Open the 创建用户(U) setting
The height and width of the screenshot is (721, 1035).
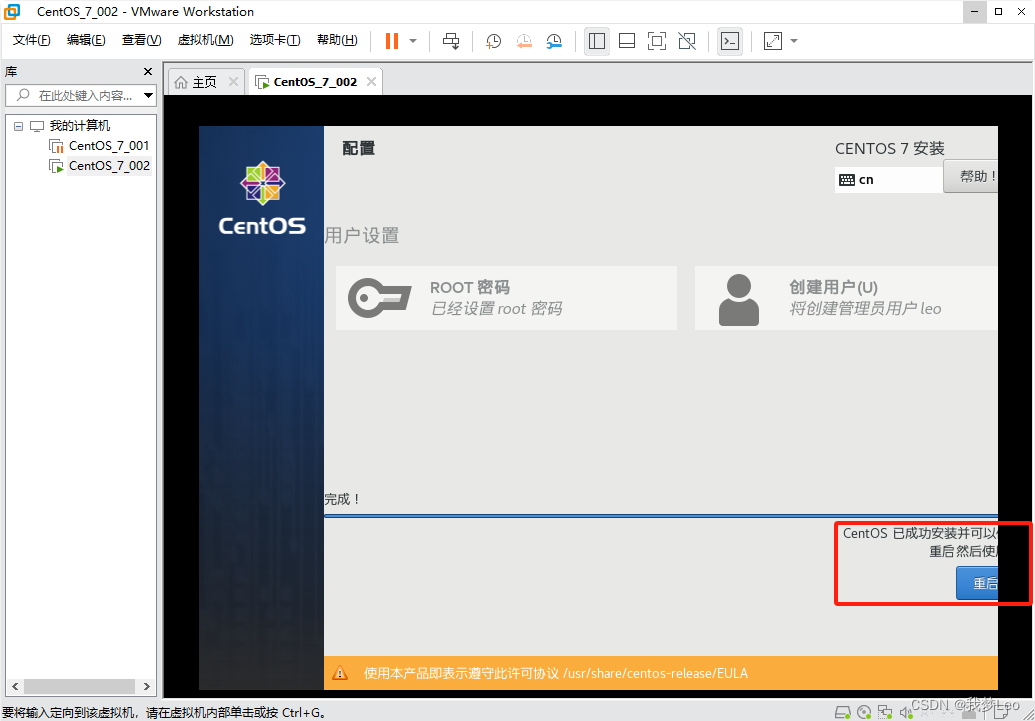coord(846,298)
